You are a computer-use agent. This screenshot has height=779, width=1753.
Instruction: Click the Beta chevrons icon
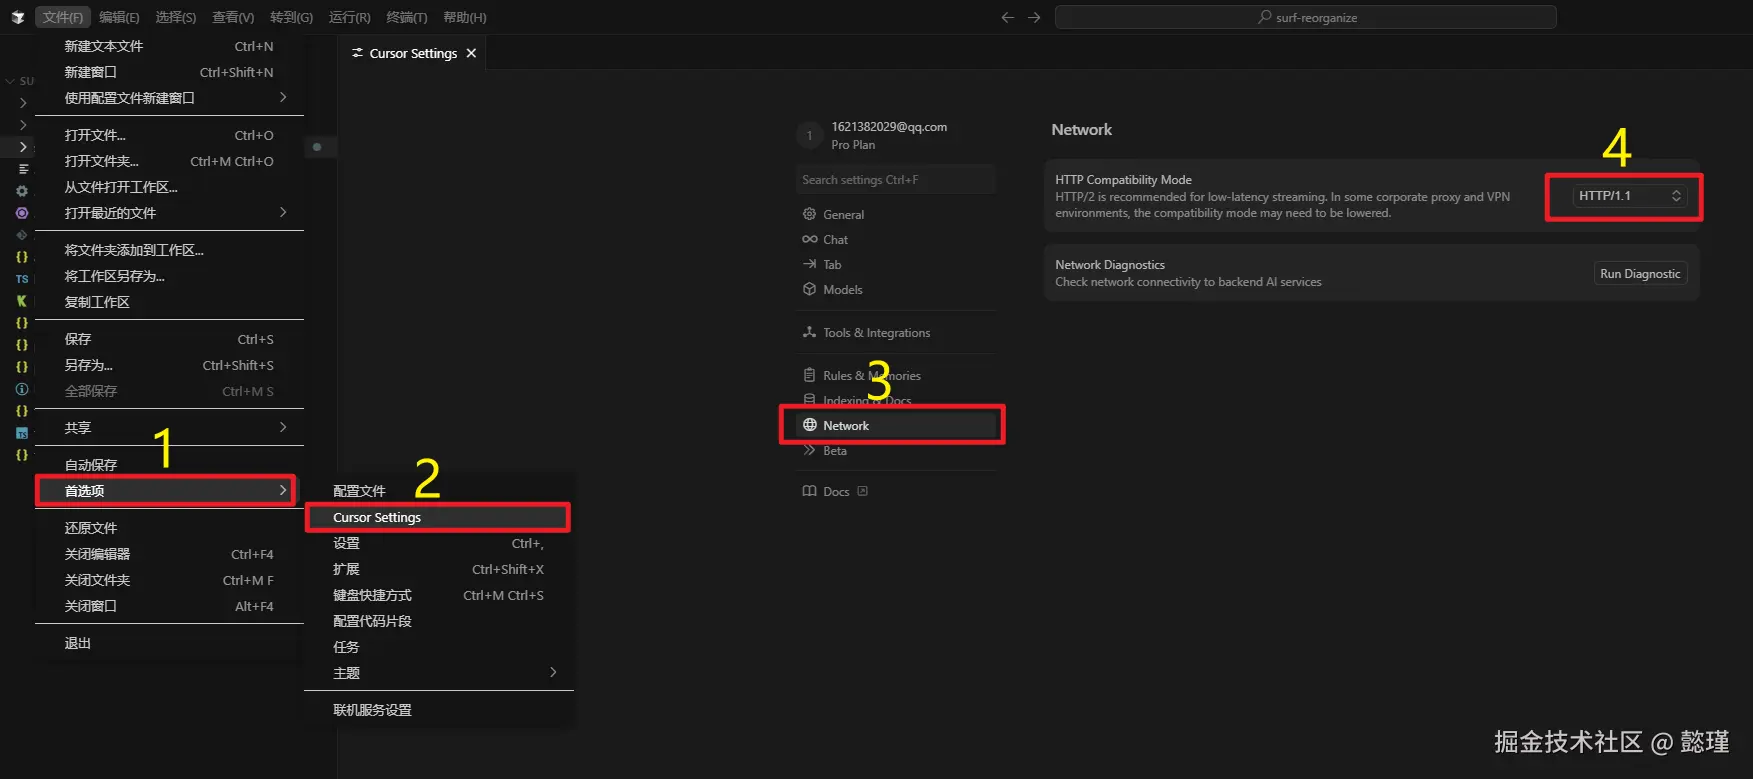[x=810, y=450]
